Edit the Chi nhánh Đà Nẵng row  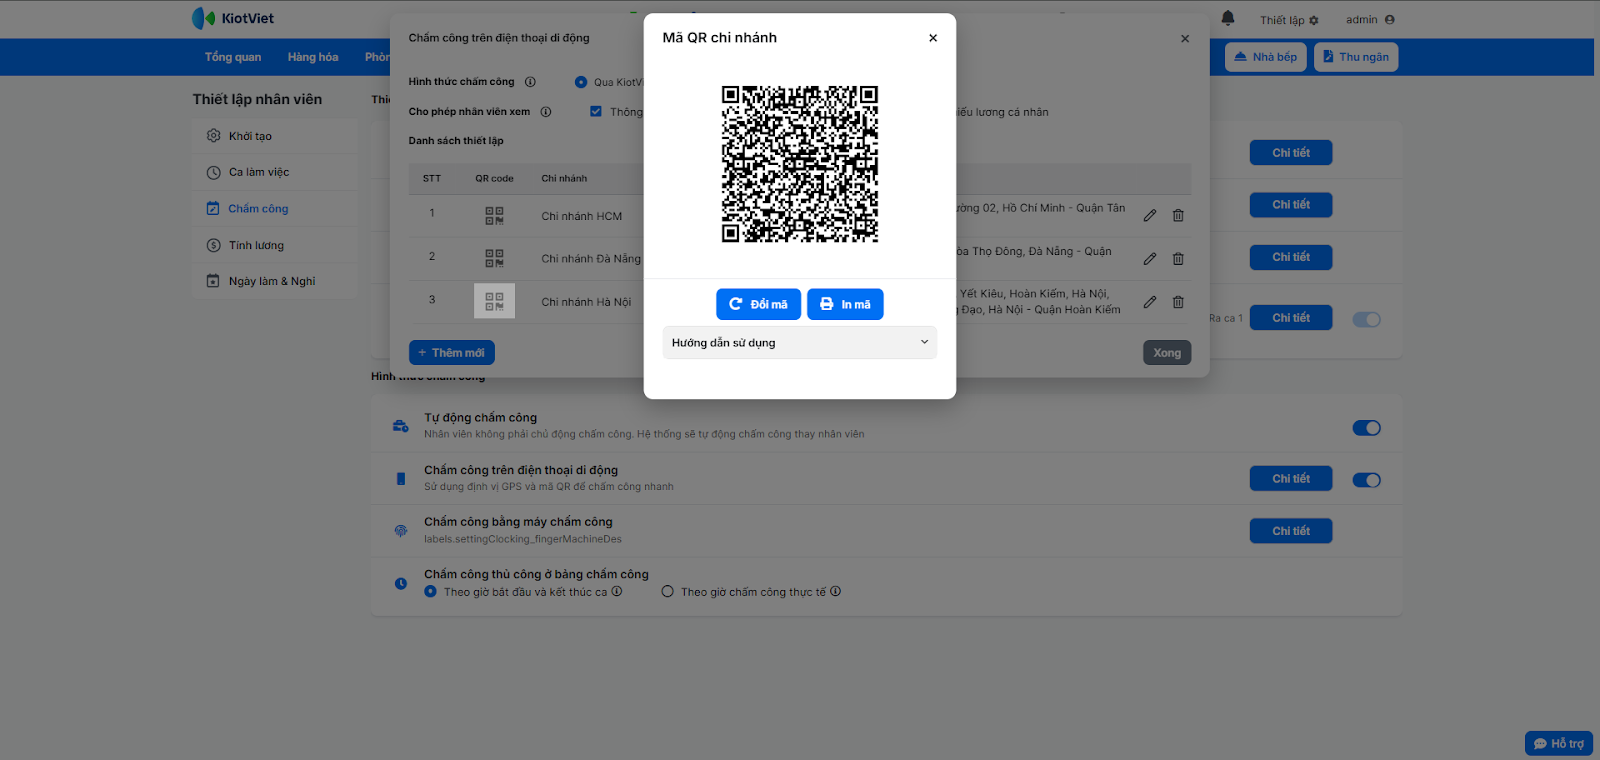click(x=1150, y=259)
